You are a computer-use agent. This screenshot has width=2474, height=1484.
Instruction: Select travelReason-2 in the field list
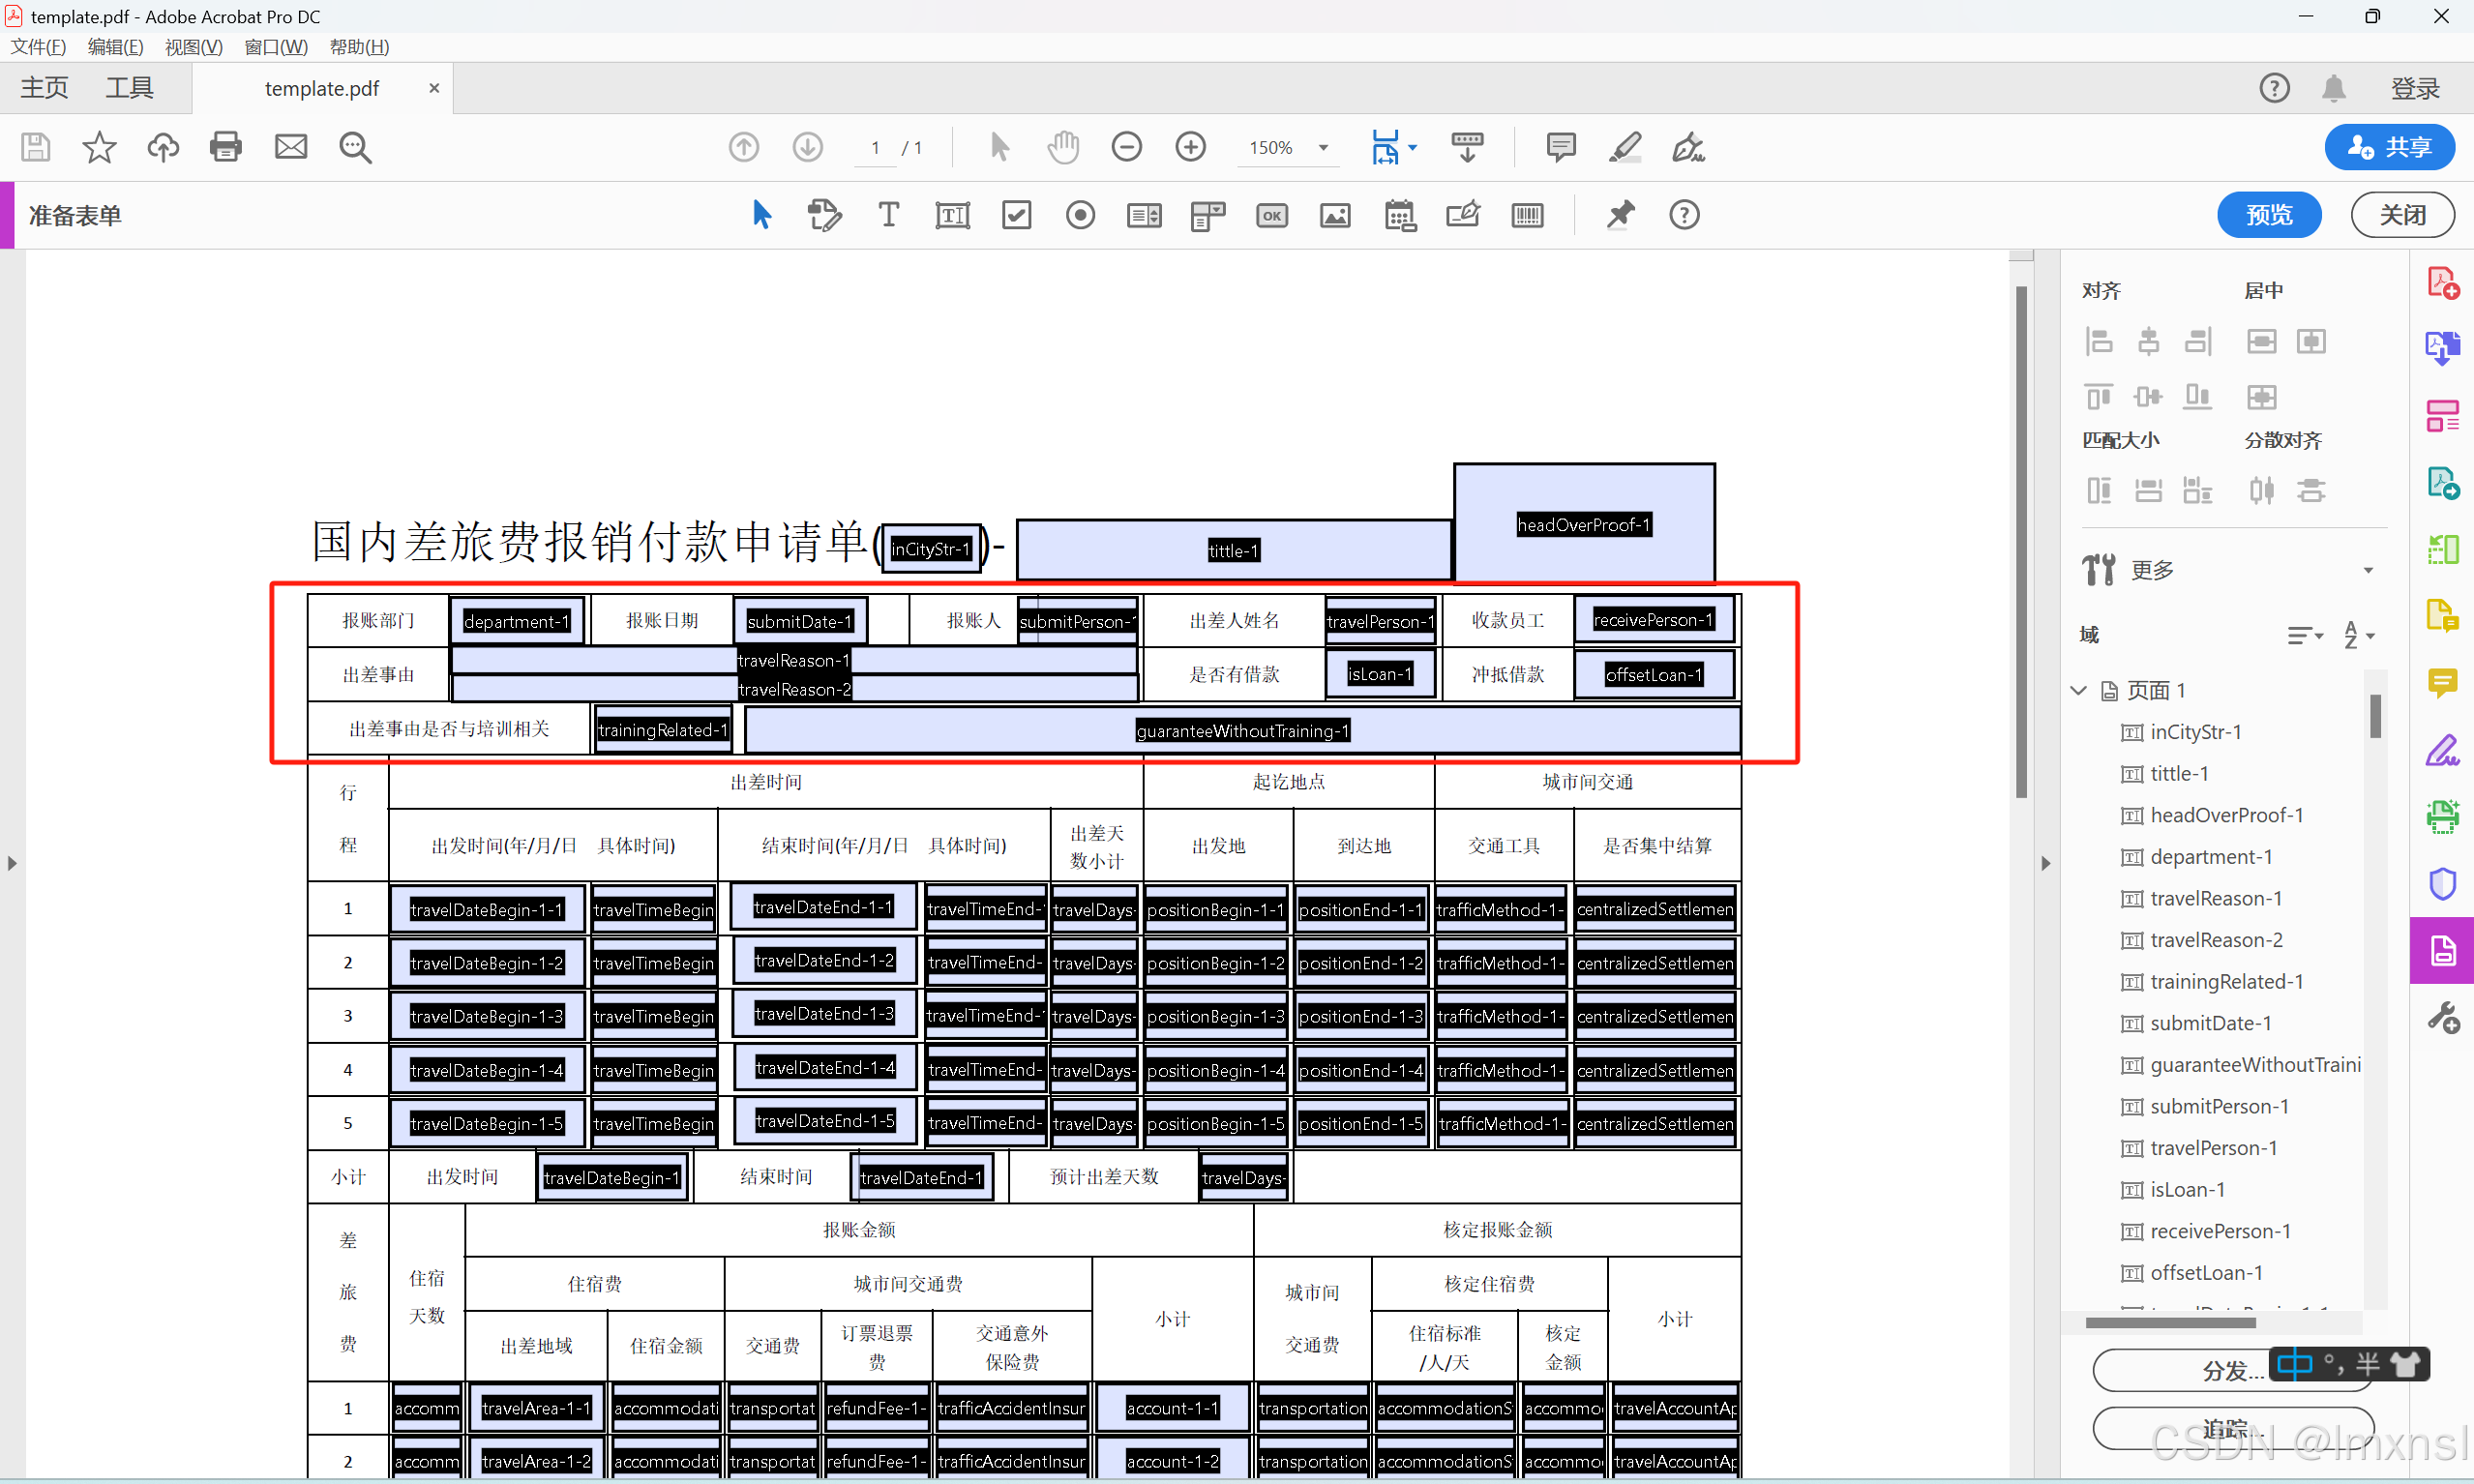[2215, 940]
